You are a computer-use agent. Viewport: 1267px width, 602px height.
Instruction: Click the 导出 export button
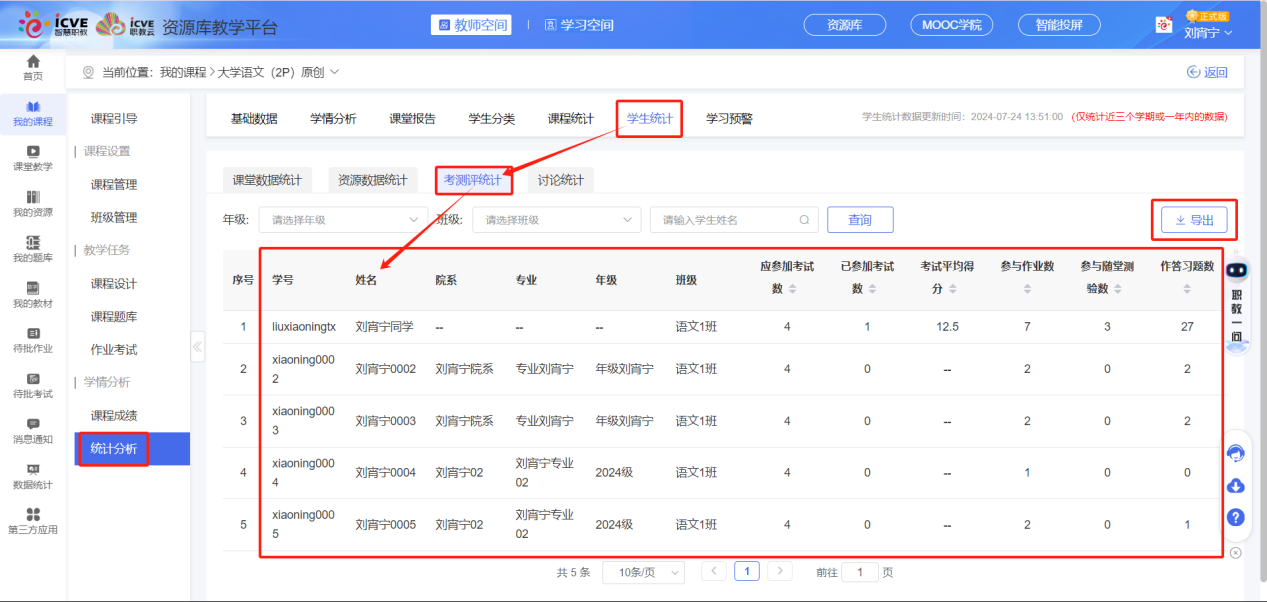(1194, 221)
